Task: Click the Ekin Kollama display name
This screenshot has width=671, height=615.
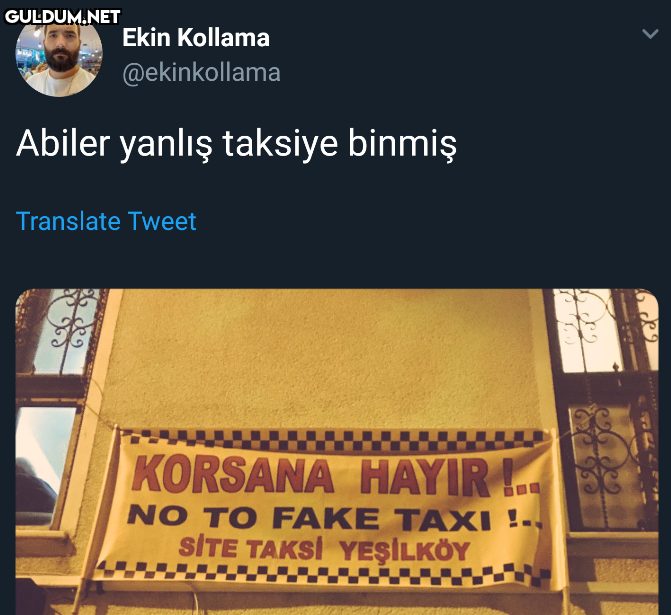Action: [196, 38]
